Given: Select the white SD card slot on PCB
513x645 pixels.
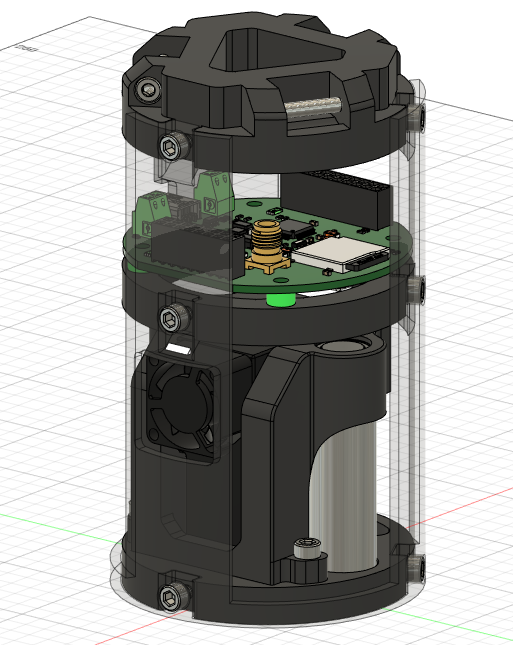Looking at the screenshot, I should pyautogui.click(x=341, y=253).
